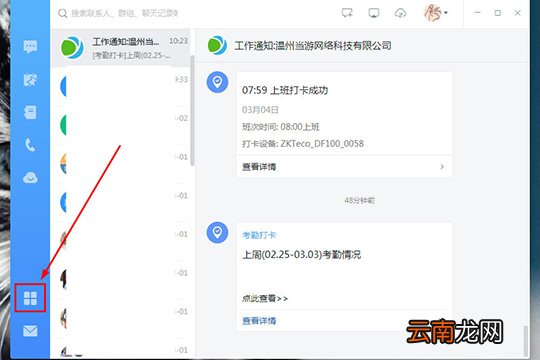
Task: Select the 工作通知:温州当... conversation
Action: [x=121, y=48]
